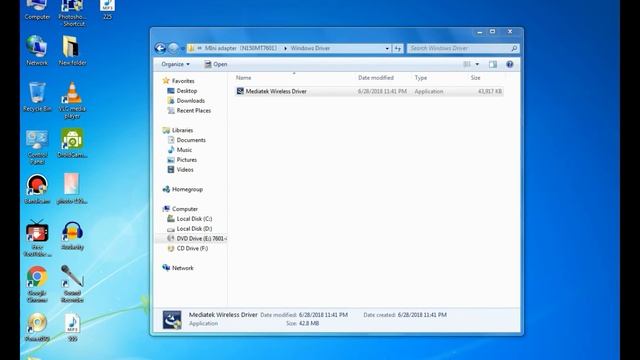Select the Recycle Bin desktop icon
This screenshot has height=360, width=640.
click(37, 97)
